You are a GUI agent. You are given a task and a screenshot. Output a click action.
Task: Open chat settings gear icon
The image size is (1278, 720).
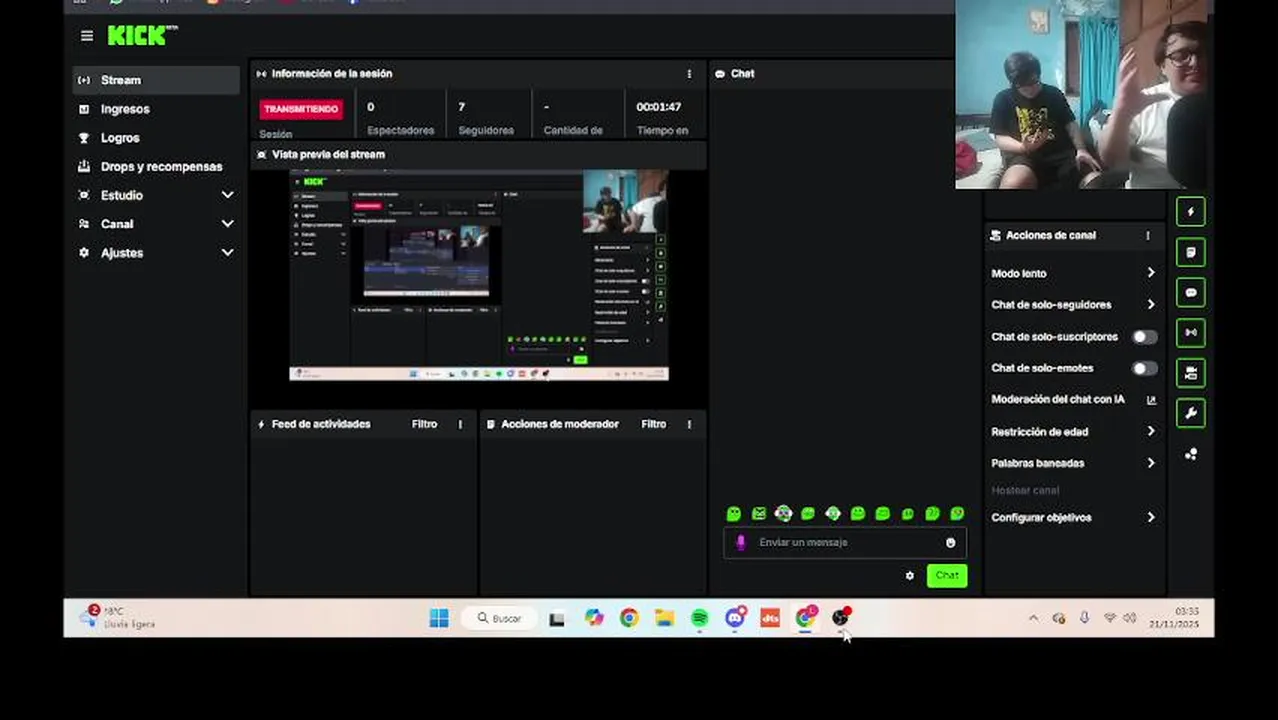(x=909, y=576)
